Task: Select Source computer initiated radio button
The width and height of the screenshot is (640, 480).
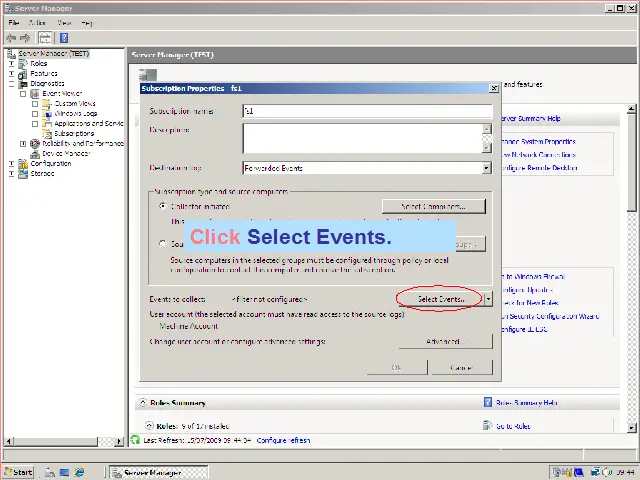Action: pyautogui.click(x=163, y=244)
